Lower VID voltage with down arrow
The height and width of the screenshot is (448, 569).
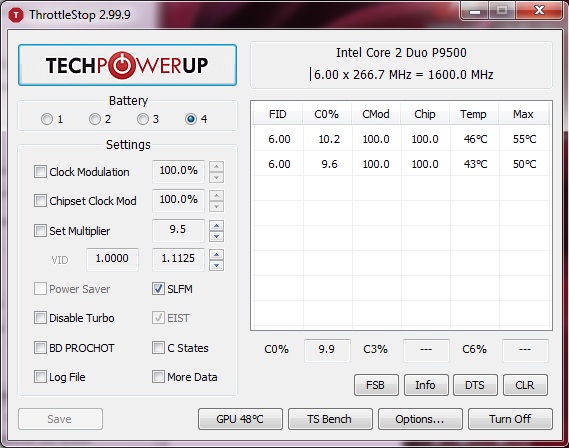pyautogui.click(x=217, y=266)
